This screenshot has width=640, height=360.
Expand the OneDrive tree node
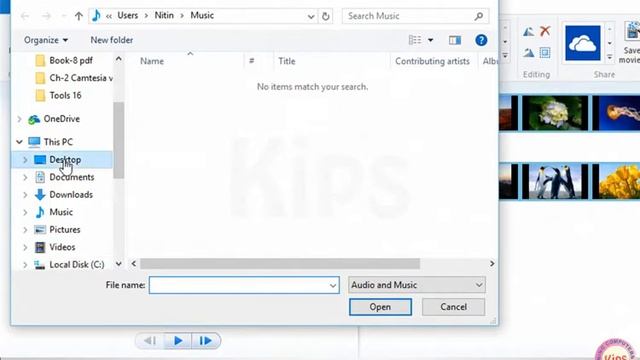pyautogui.click(x=19, y=119)
